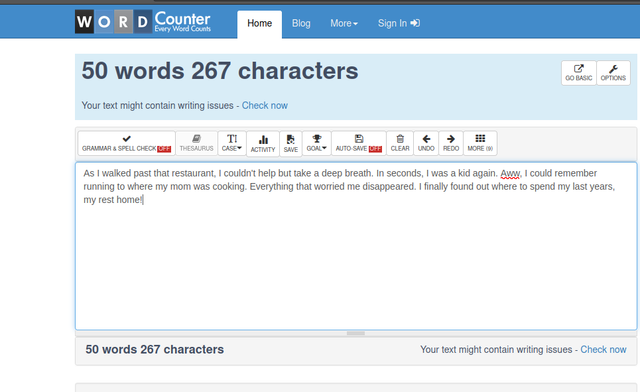Open the Activity chart tool
Viewport: 640px width, 392px height.
pos(263,144)
